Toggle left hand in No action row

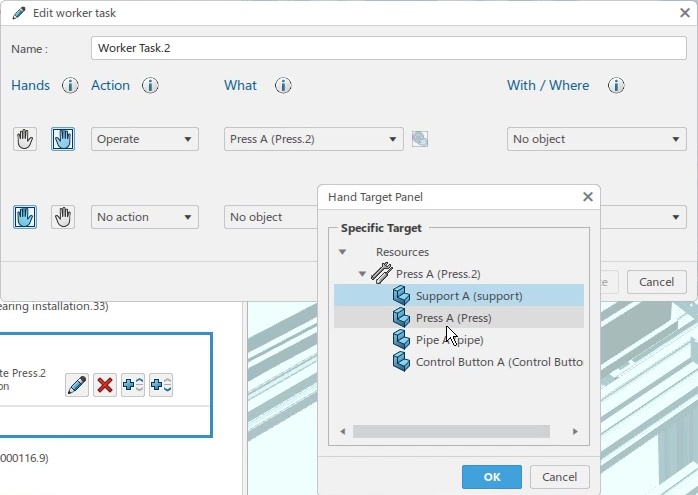[x=24, y=217]
